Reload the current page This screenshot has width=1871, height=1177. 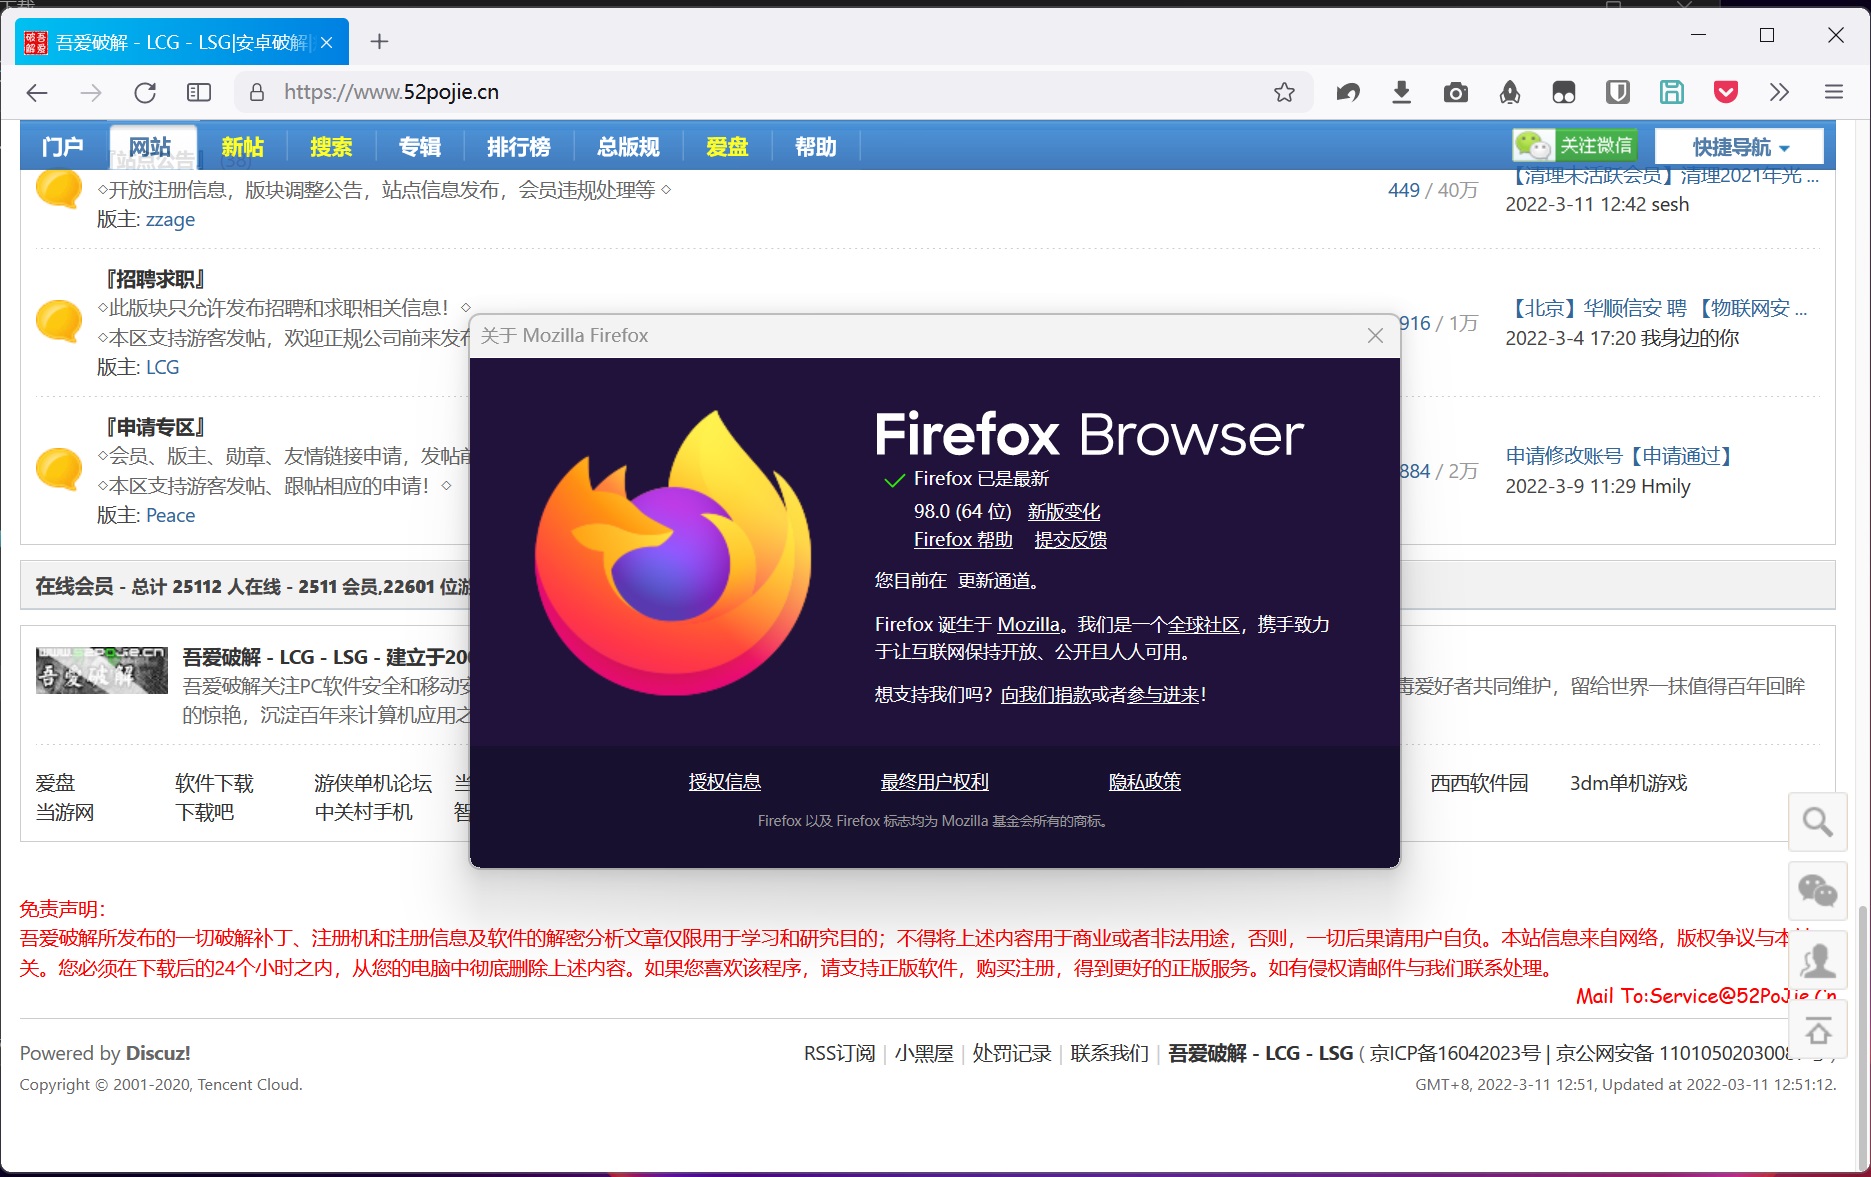(145, 92)
